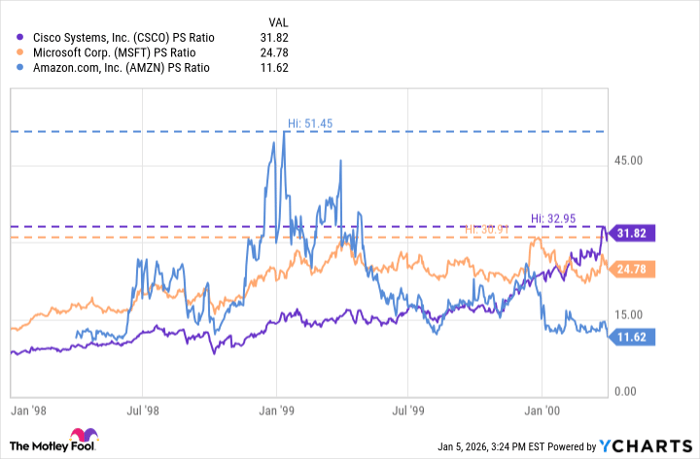Viewport: 700px width, 459px height.
Task: Click the Jul '98 x-axis label
Action: click(143, 411)
